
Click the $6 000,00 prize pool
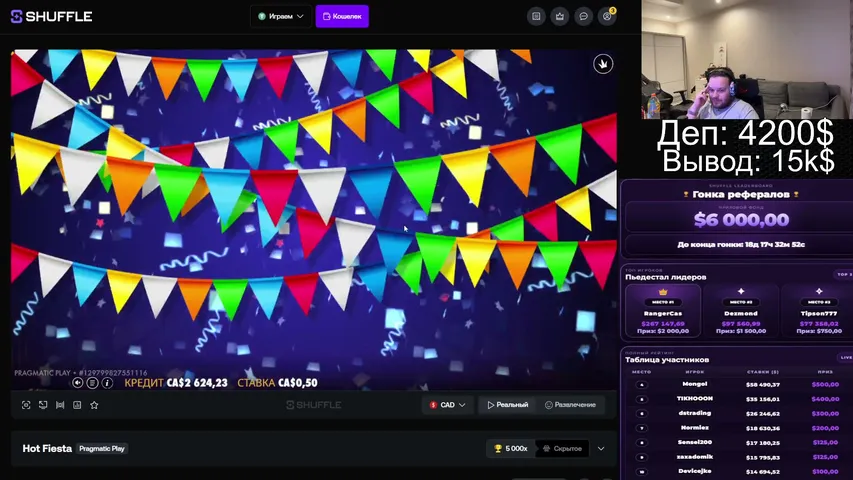click(x=741, y=220)
